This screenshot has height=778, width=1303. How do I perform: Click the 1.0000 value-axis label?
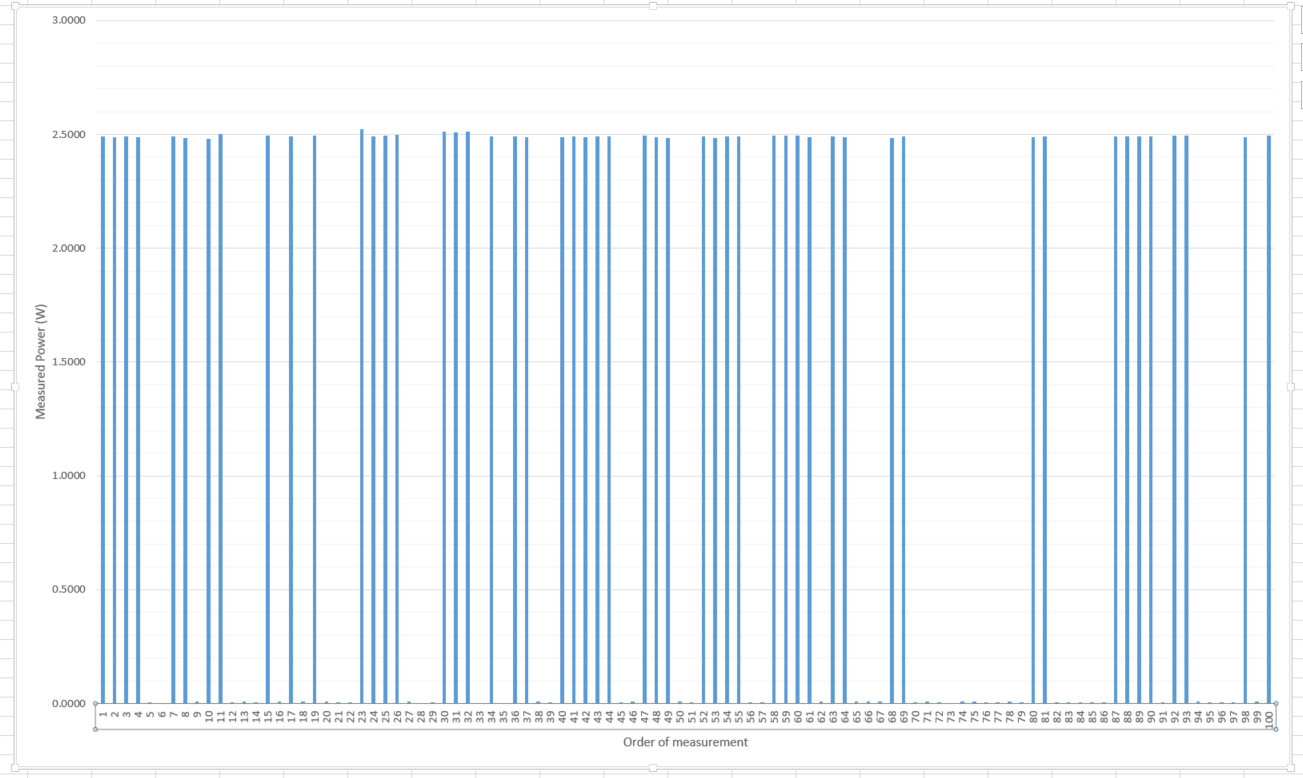[67, 476]
